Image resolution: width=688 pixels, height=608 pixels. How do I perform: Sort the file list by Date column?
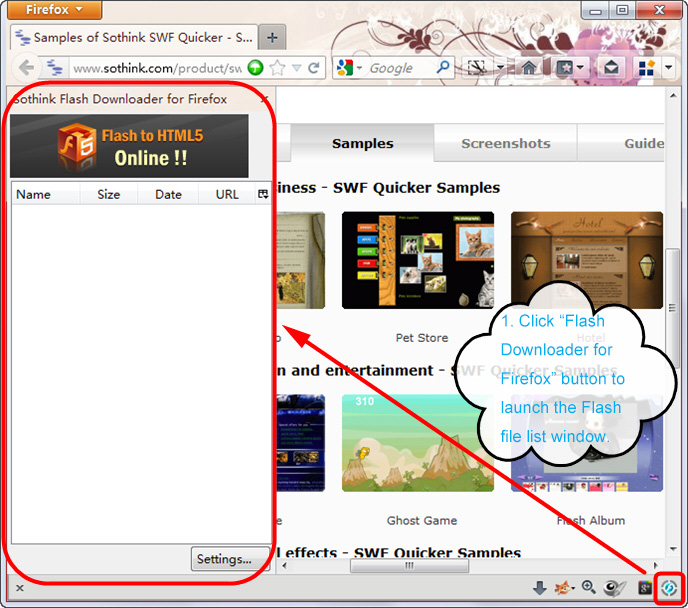tap(168, 194)
